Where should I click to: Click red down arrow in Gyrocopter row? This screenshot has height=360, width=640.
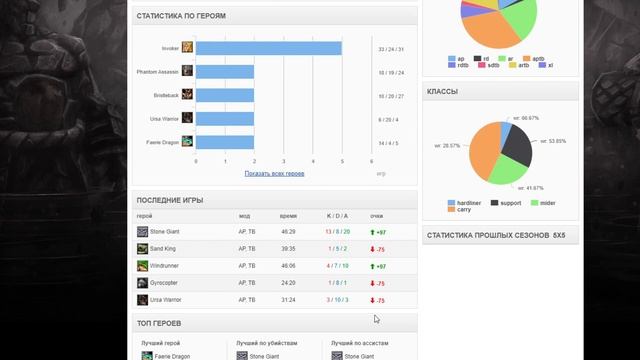tap(372, 283)
